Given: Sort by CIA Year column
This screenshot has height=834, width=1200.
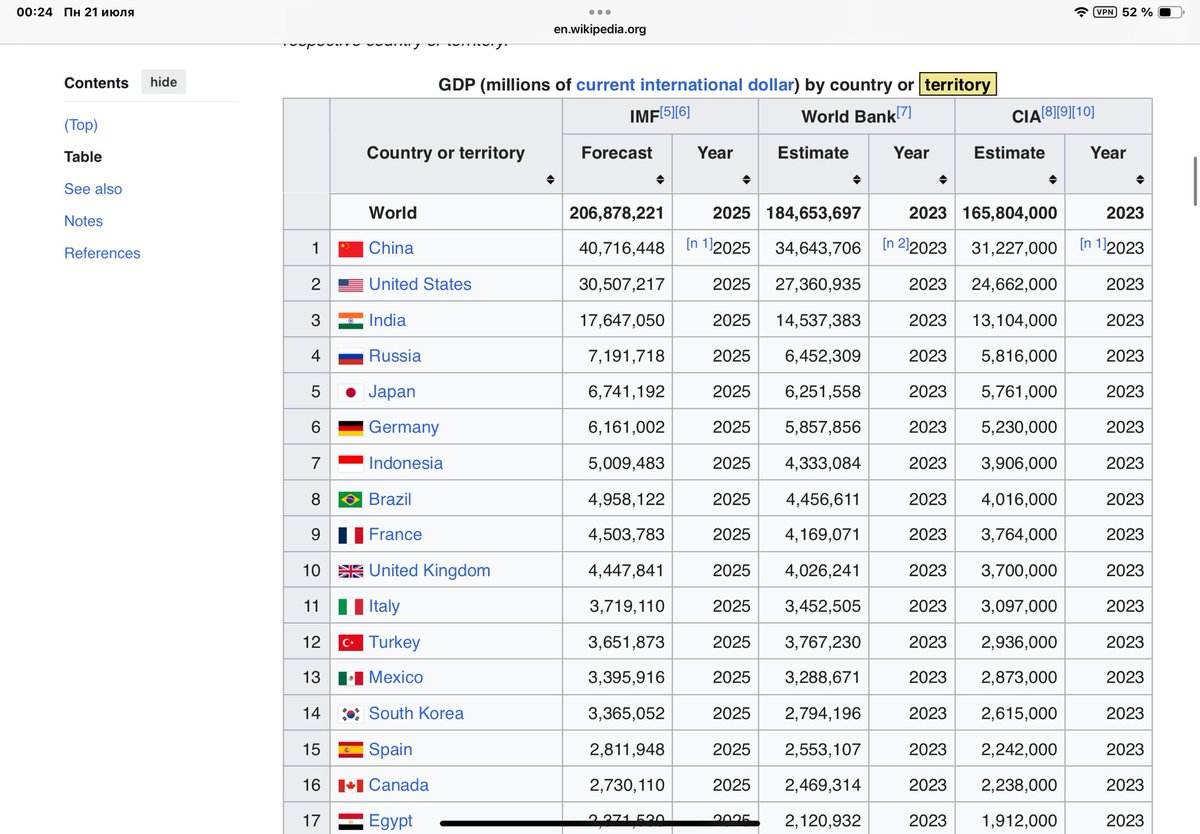Looking at the screenshot, I should [1139, 180].
